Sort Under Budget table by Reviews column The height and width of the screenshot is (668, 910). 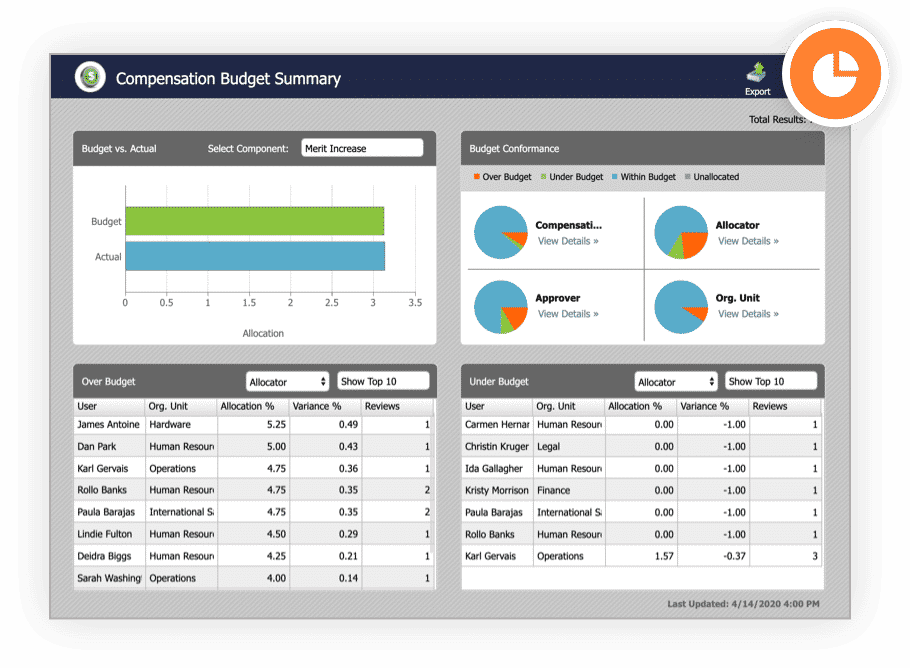[x=785, y=406]
